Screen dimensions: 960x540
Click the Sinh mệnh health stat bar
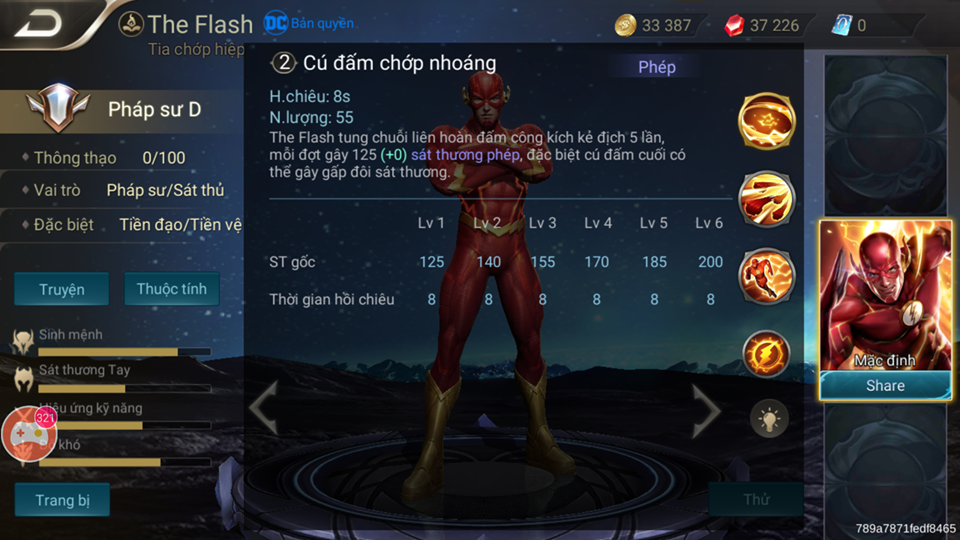pos(124,352)
